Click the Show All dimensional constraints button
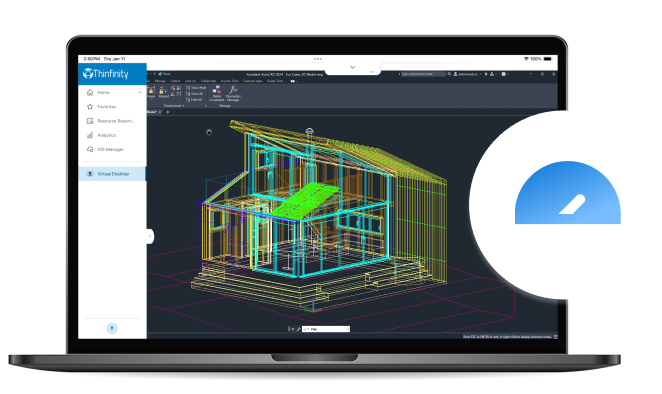The height and width of the screenshot is (394, 662). [195, 94]
